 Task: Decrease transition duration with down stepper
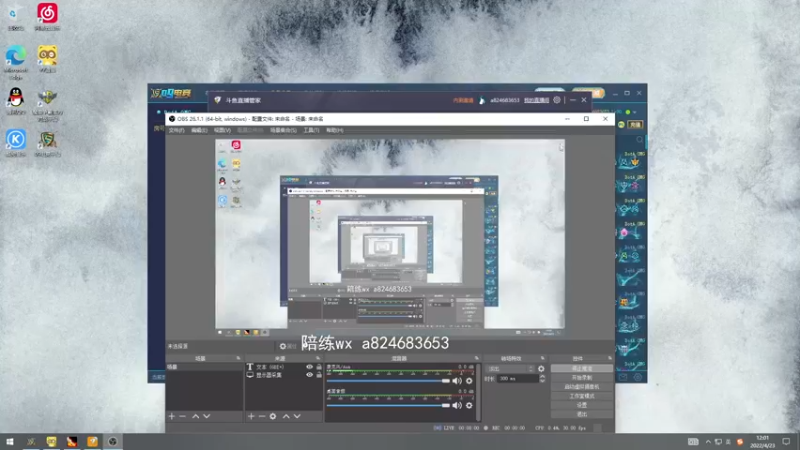542,381
